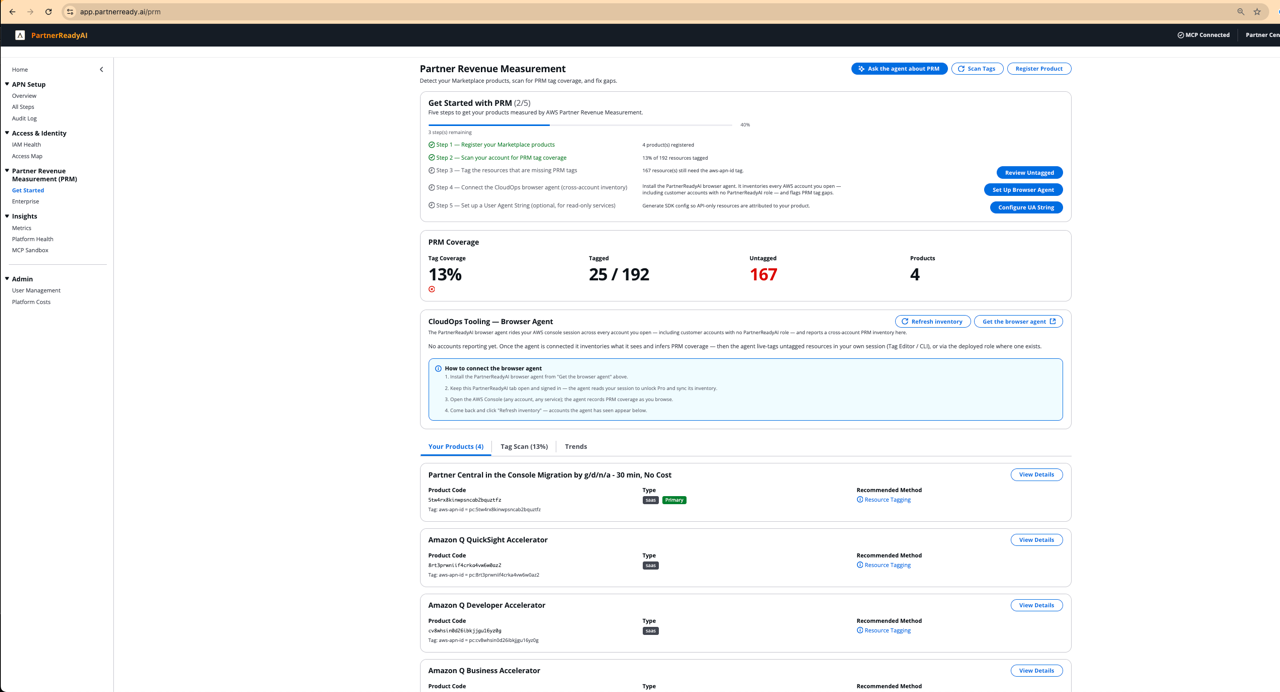
Task: Go back with the browser back arrow
Action: 12,12
